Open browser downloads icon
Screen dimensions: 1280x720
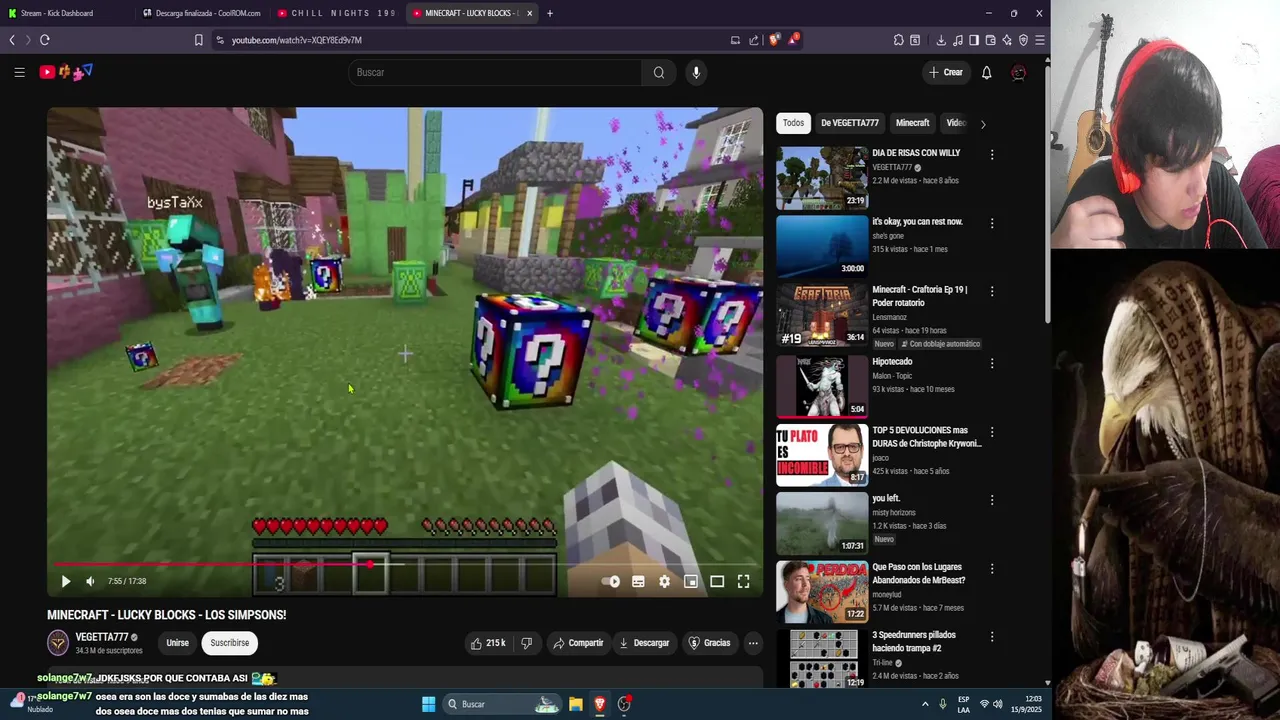(x=941, y=40)
